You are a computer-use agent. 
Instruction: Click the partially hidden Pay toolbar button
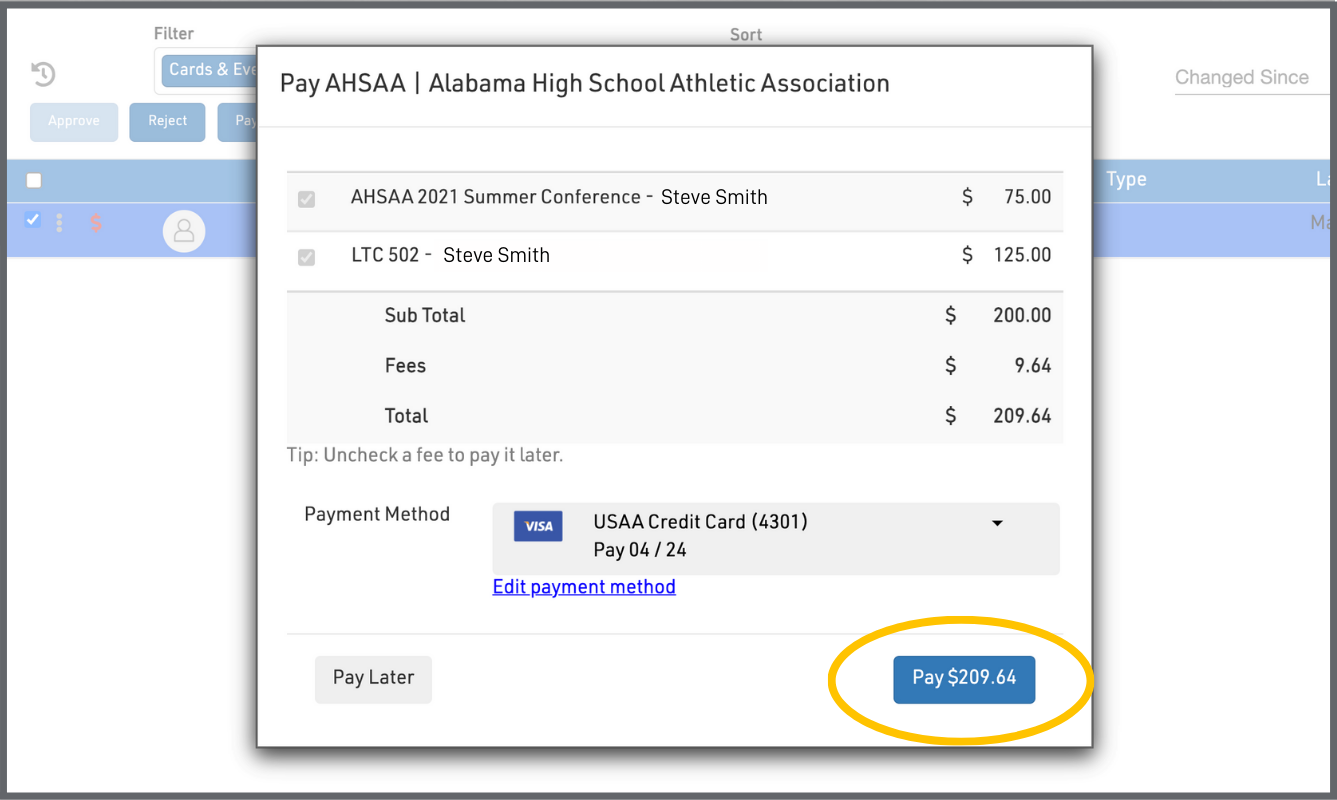coord(238,122)
